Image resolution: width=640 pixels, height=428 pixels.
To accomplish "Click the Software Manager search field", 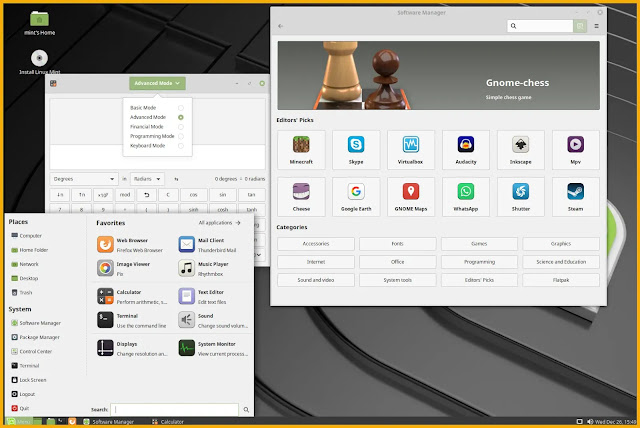I will (x=540, y=26).
